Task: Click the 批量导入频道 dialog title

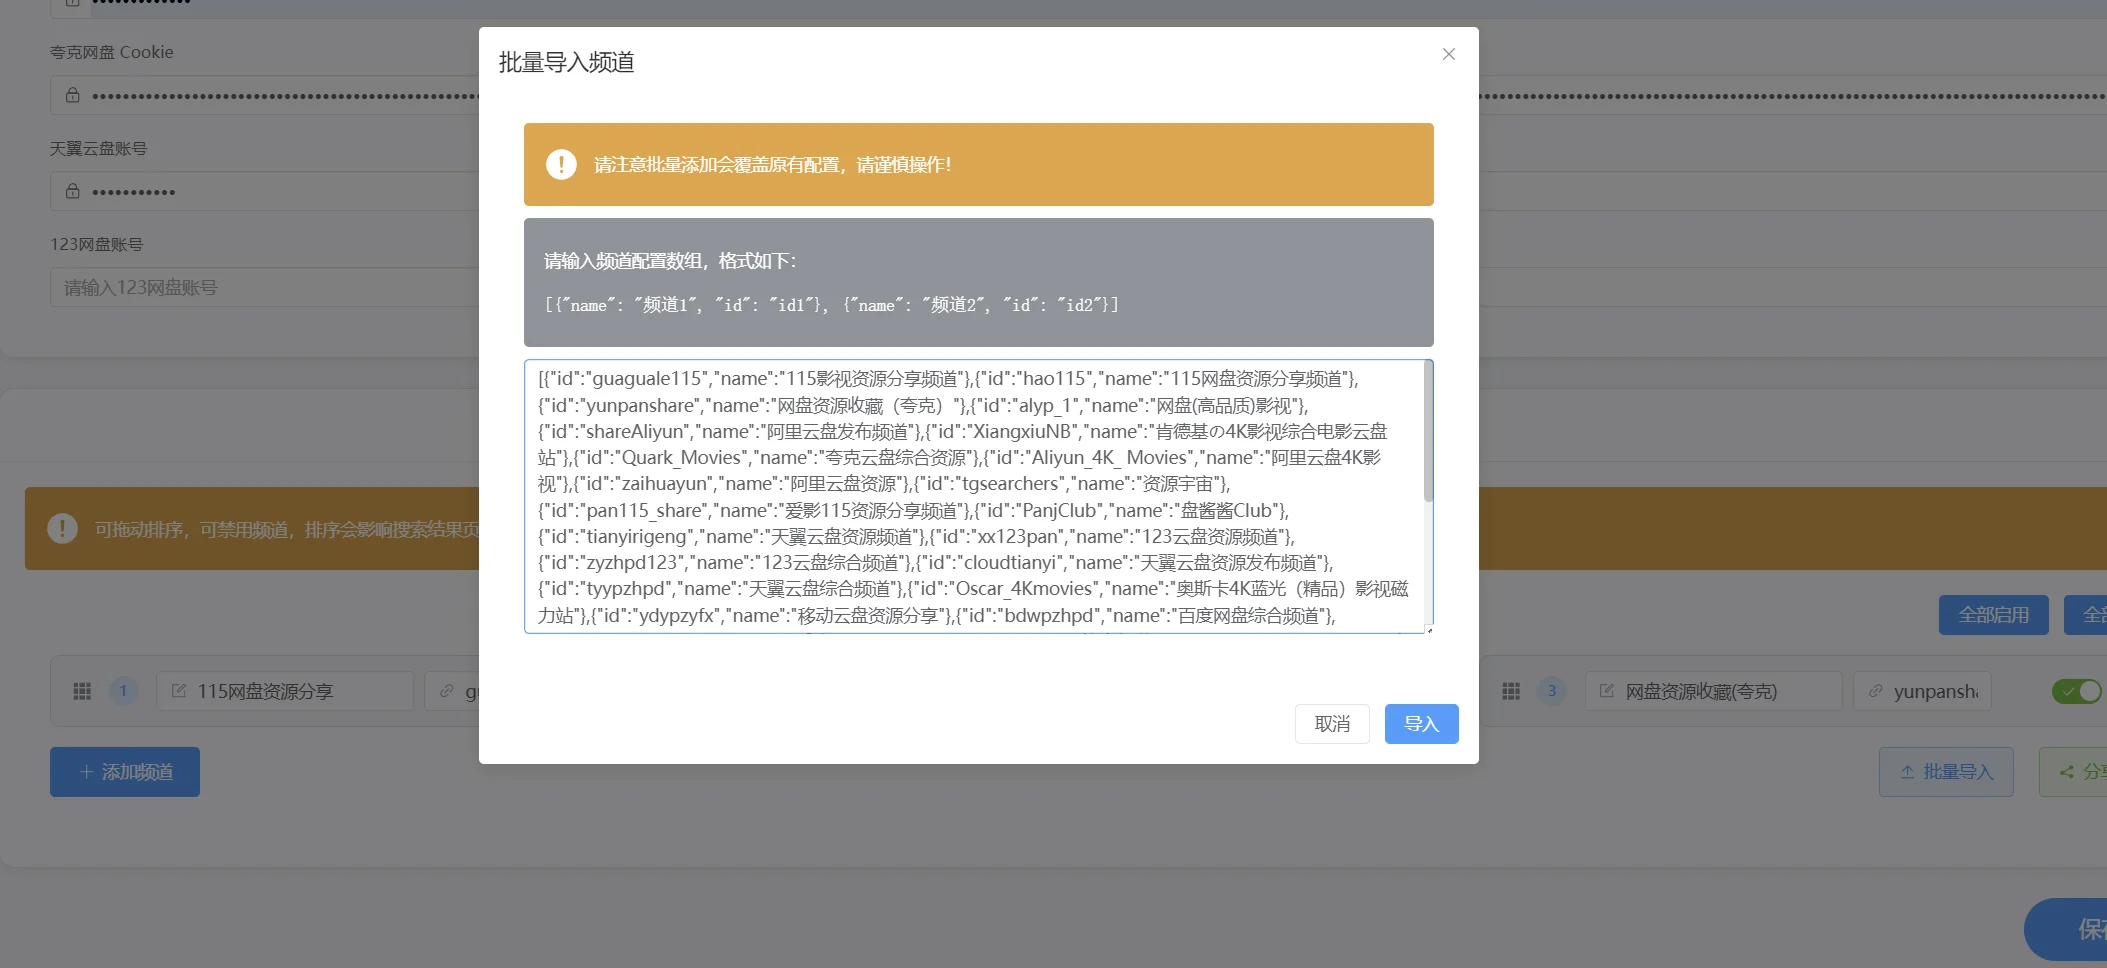Action: pyautogui.click(x=566, y=62)
